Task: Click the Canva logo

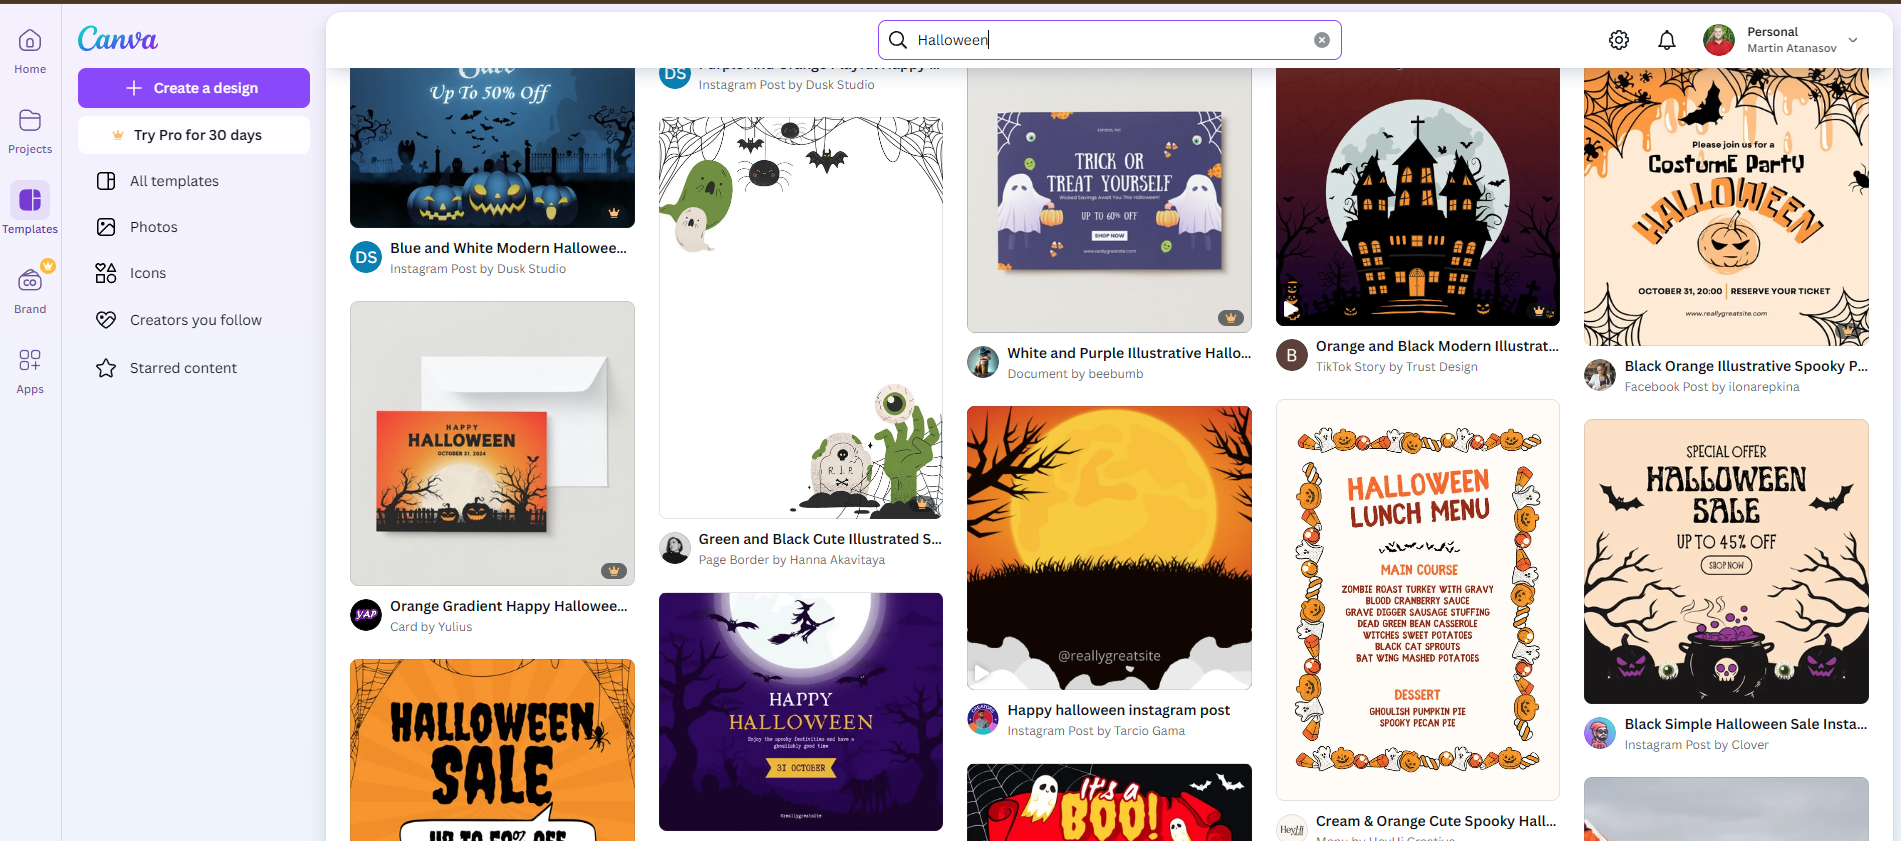Action: 118,39
